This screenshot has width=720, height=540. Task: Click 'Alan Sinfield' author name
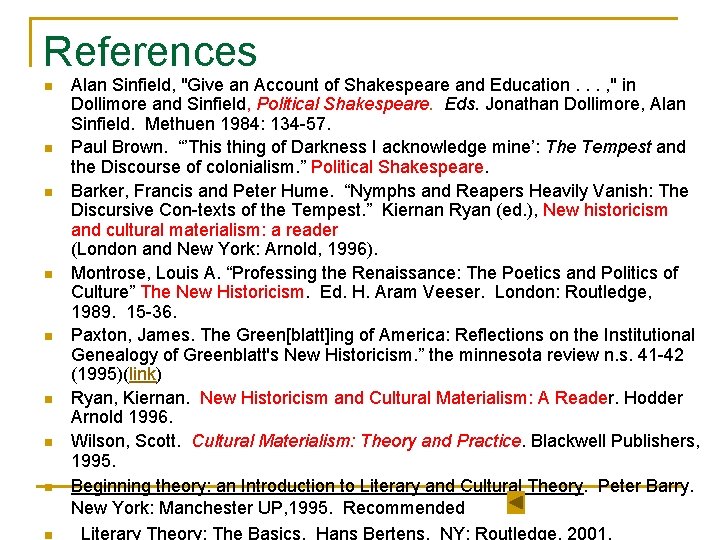point(121,85)
